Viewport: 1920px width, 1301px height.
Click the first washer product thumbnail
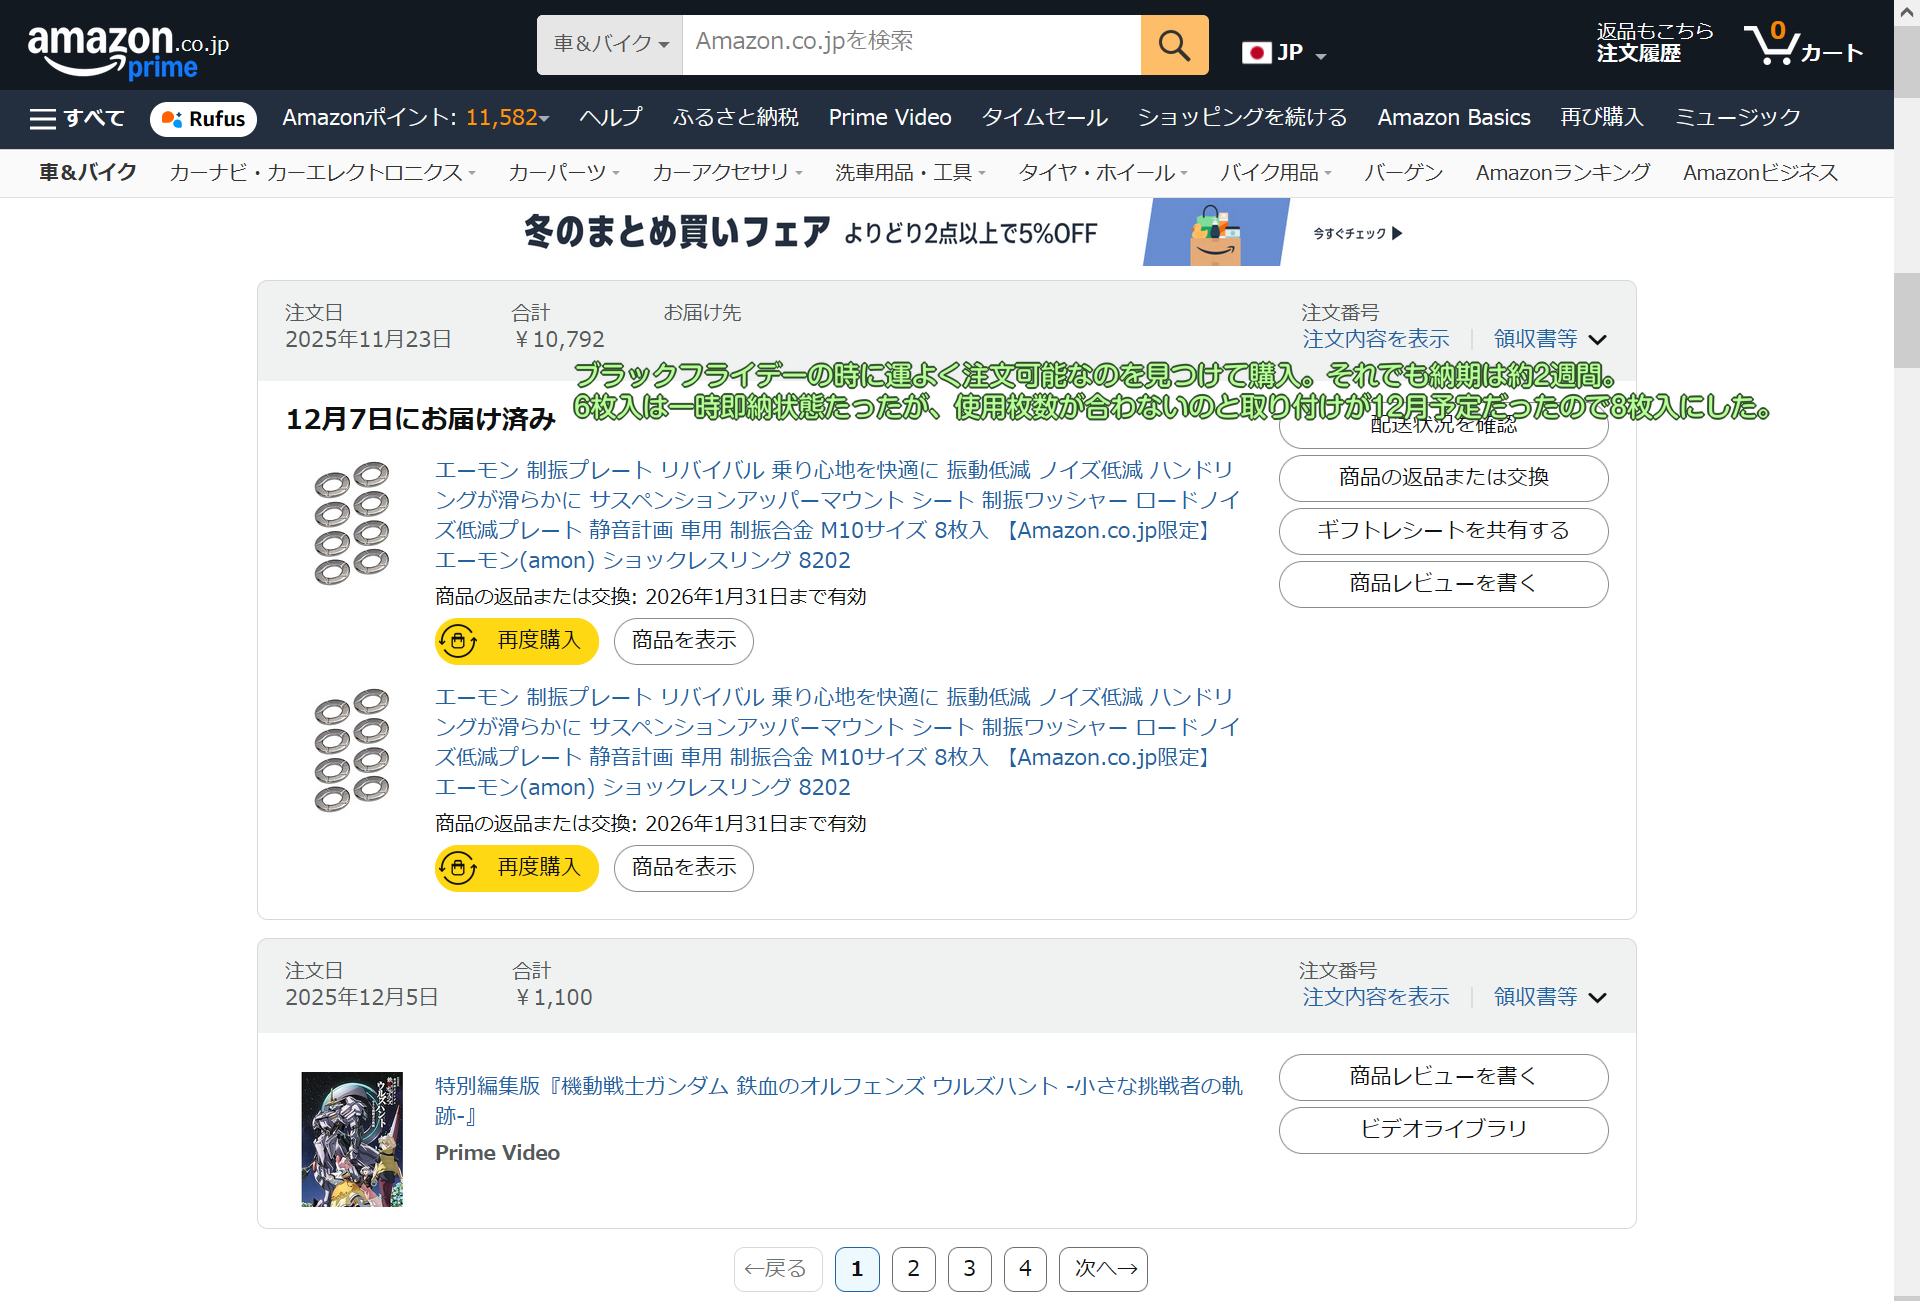(x=352, y=523)
